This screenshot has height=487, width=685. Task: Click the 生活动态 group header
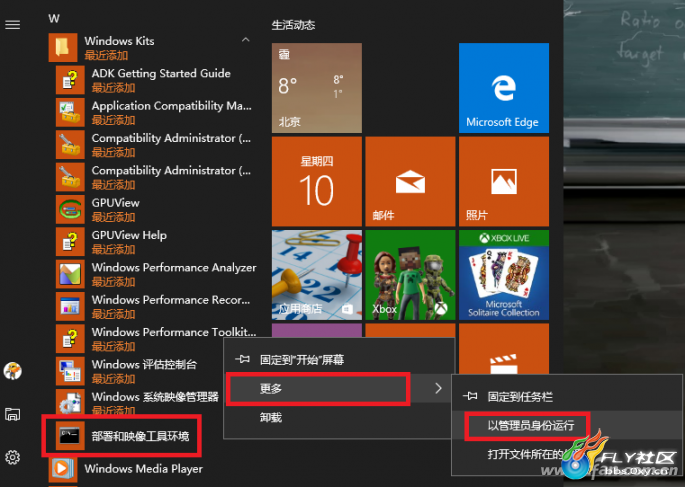tap(293, 25)
